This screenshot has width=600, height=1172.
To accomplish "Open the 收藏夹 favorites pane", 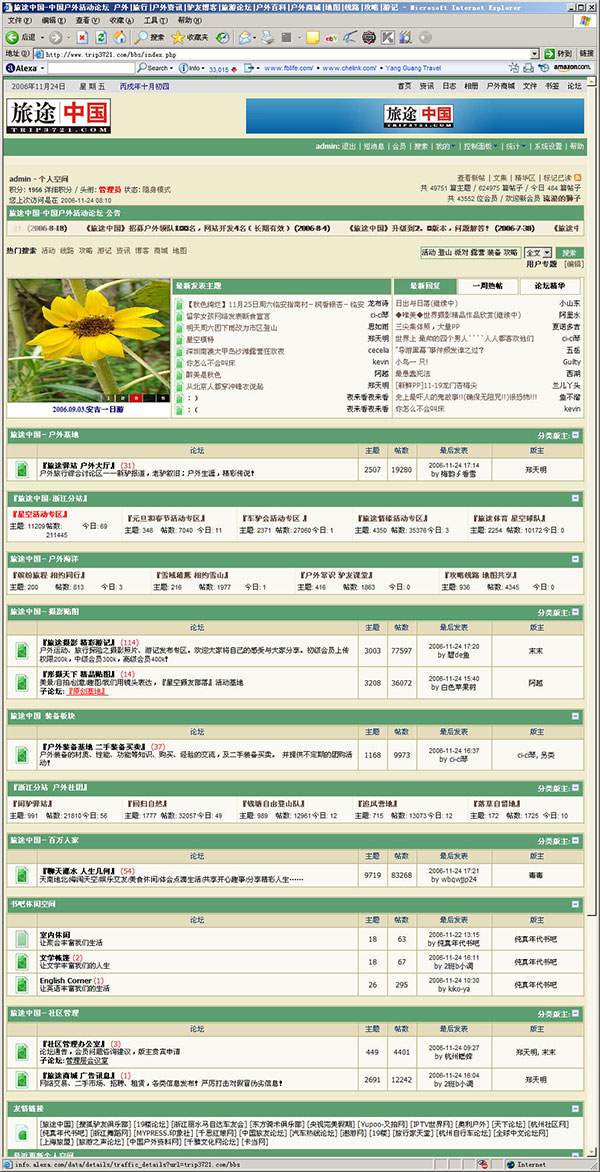I will click(x=190, y=37).
